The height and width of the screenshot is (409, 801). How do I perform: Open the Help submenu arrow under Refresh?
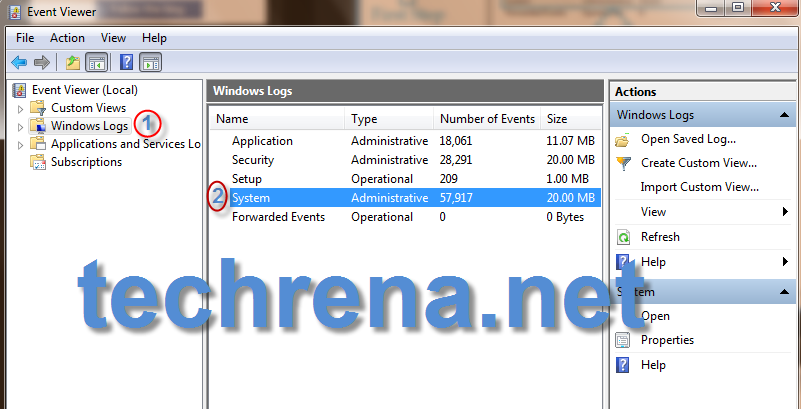coord(786,262)
